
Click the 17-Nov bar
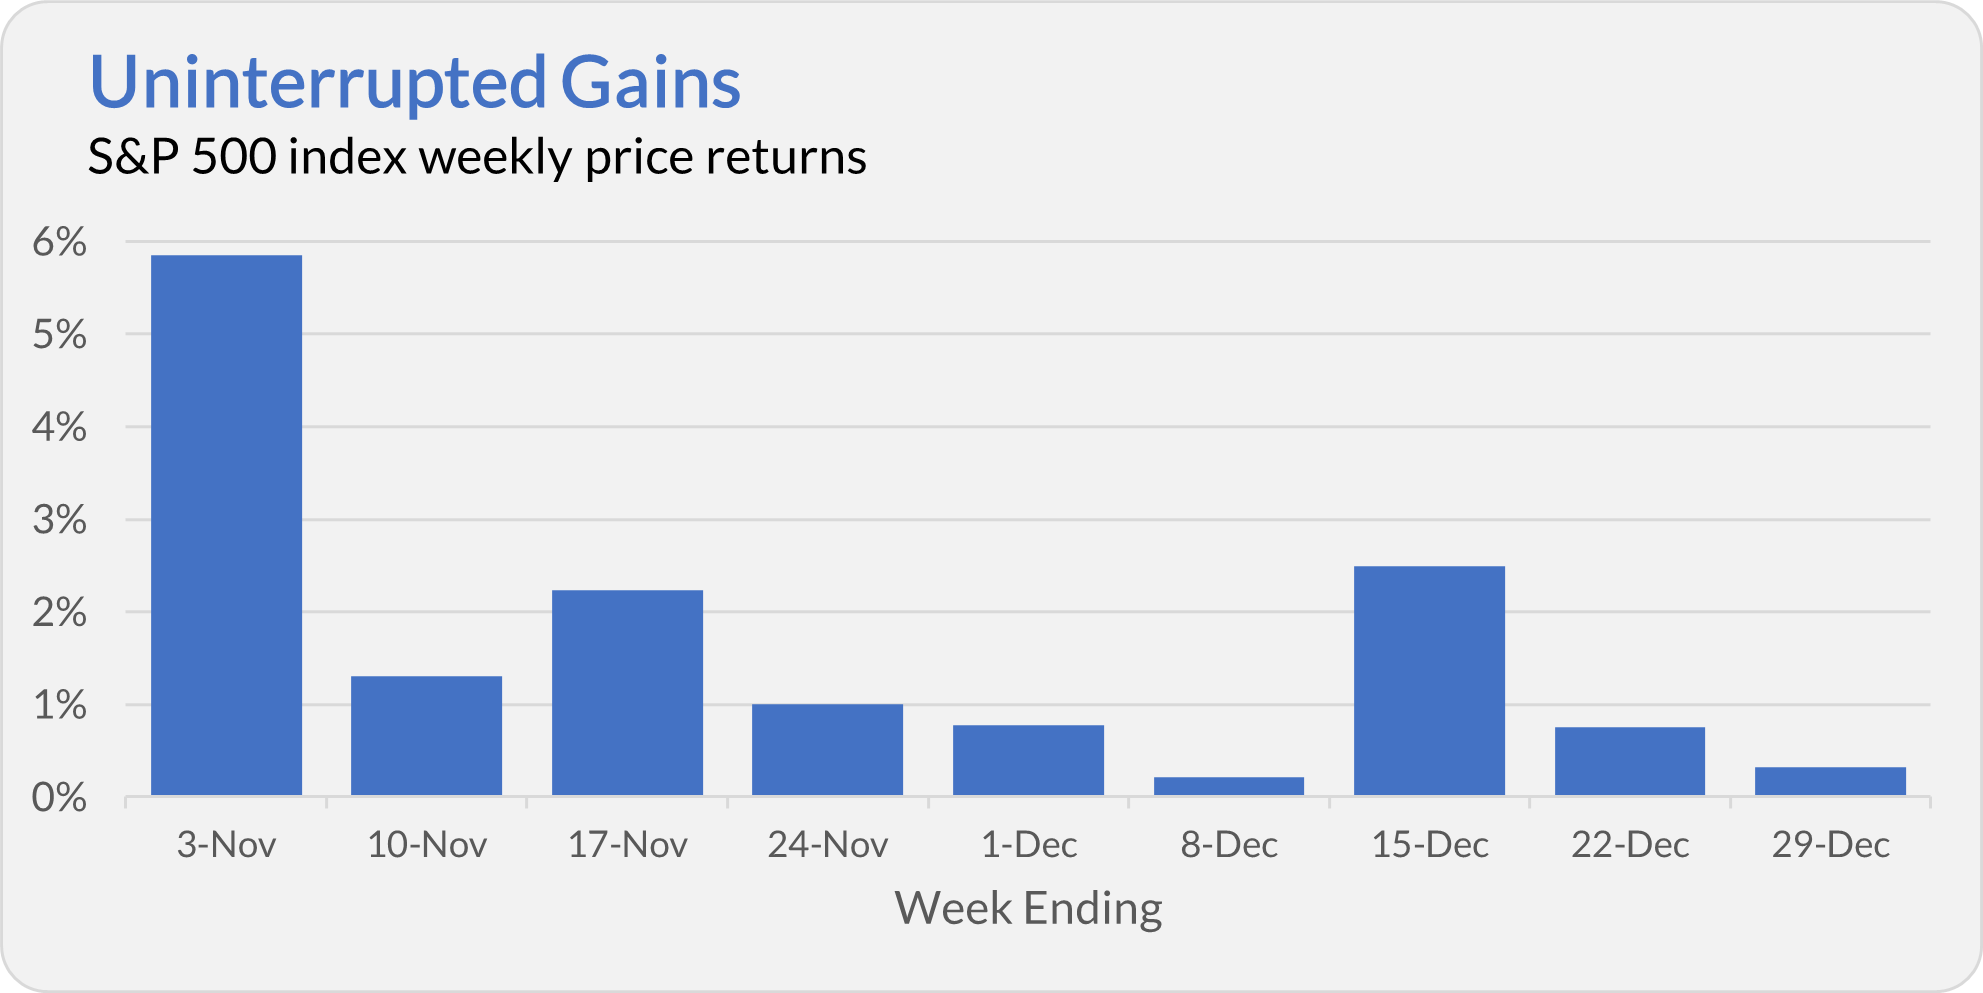(627, 693)
